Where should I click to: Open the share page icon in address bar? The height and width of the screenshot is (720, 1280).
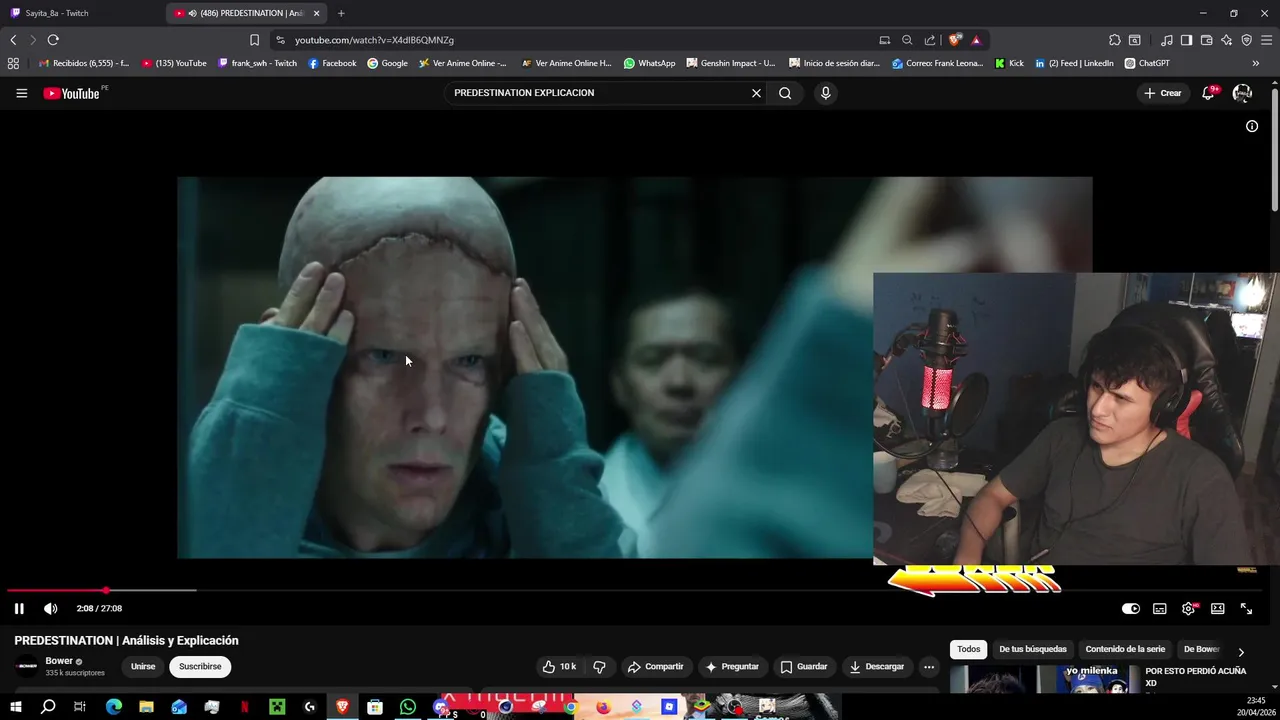(930, 40)
